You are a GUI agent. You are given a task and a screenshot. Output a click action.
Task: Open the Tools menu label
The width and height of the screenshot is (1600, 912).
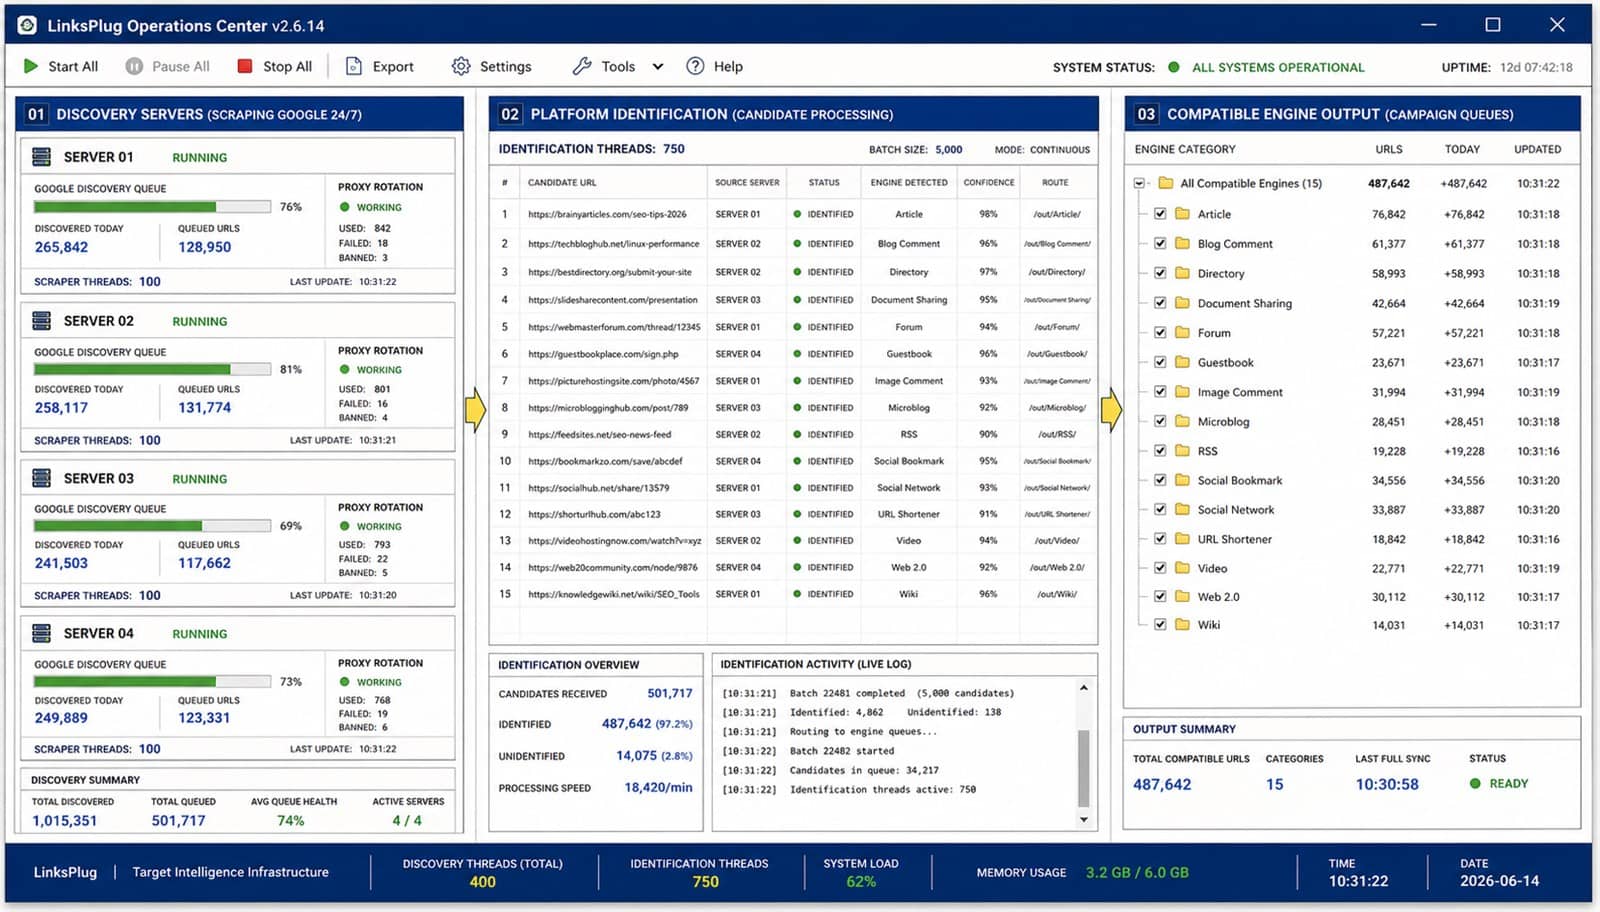tap(618, 66)
